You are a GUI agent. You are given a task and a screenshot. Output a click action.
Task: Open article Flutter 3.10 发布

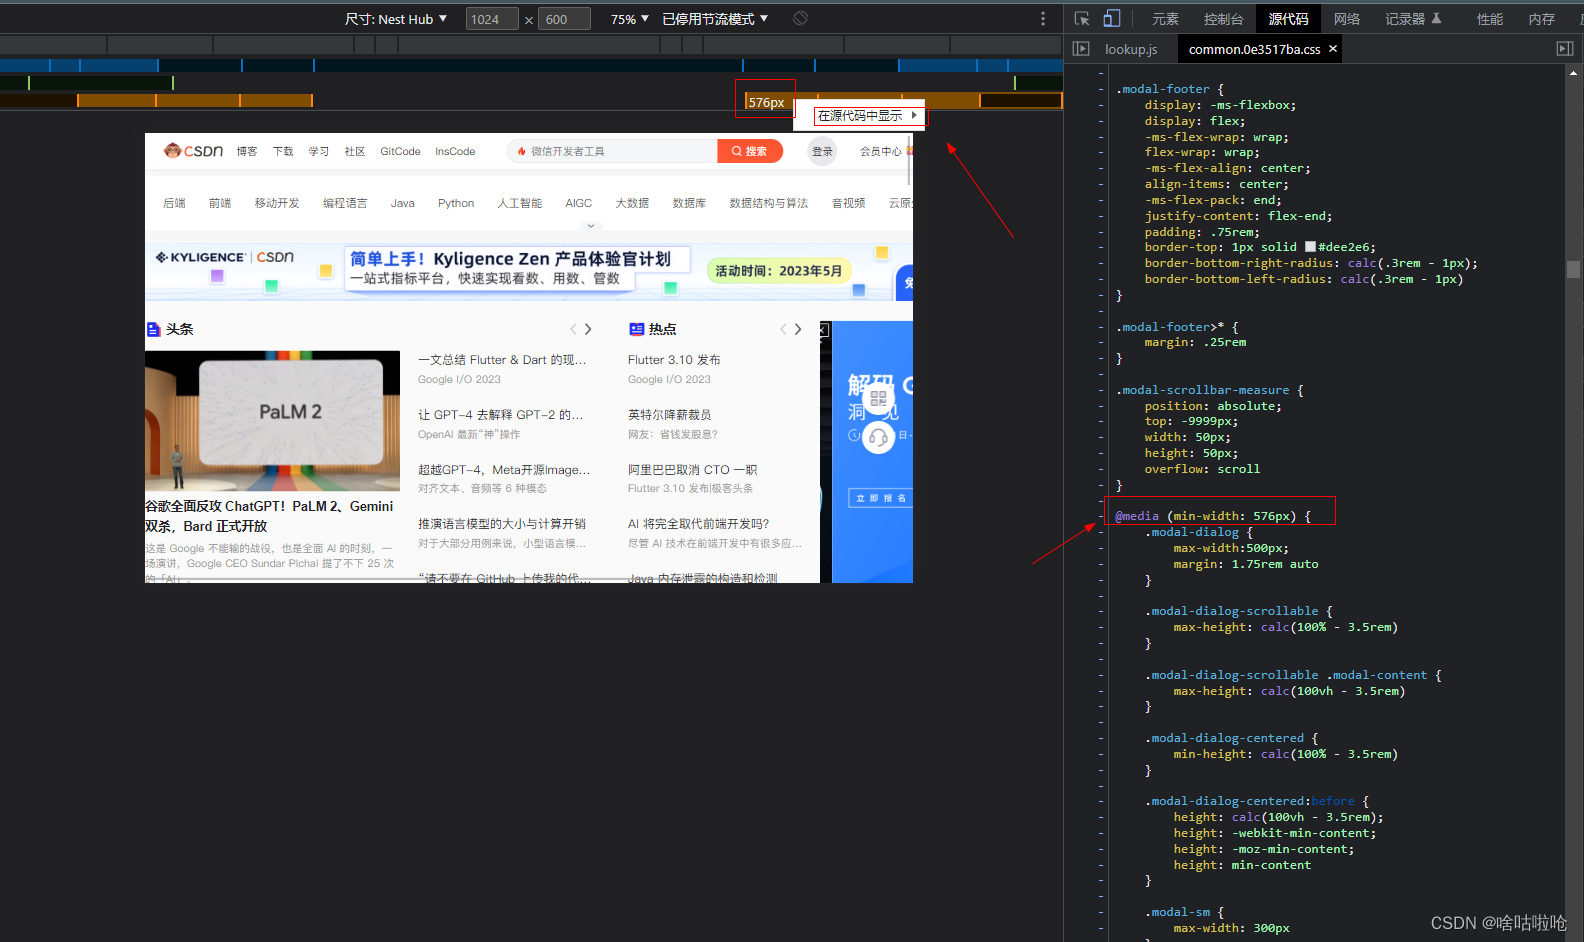[x=674, y=360]
